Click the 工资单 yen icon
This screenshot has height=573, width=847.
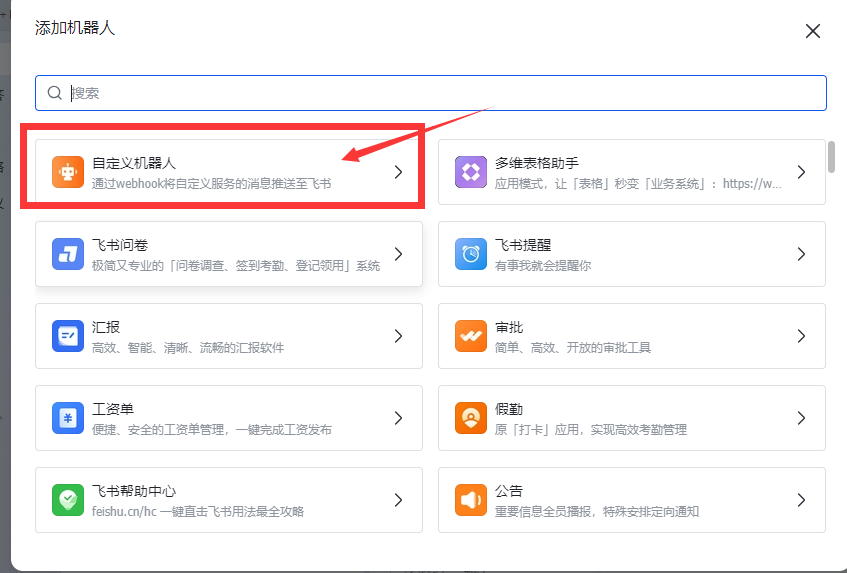68,418
